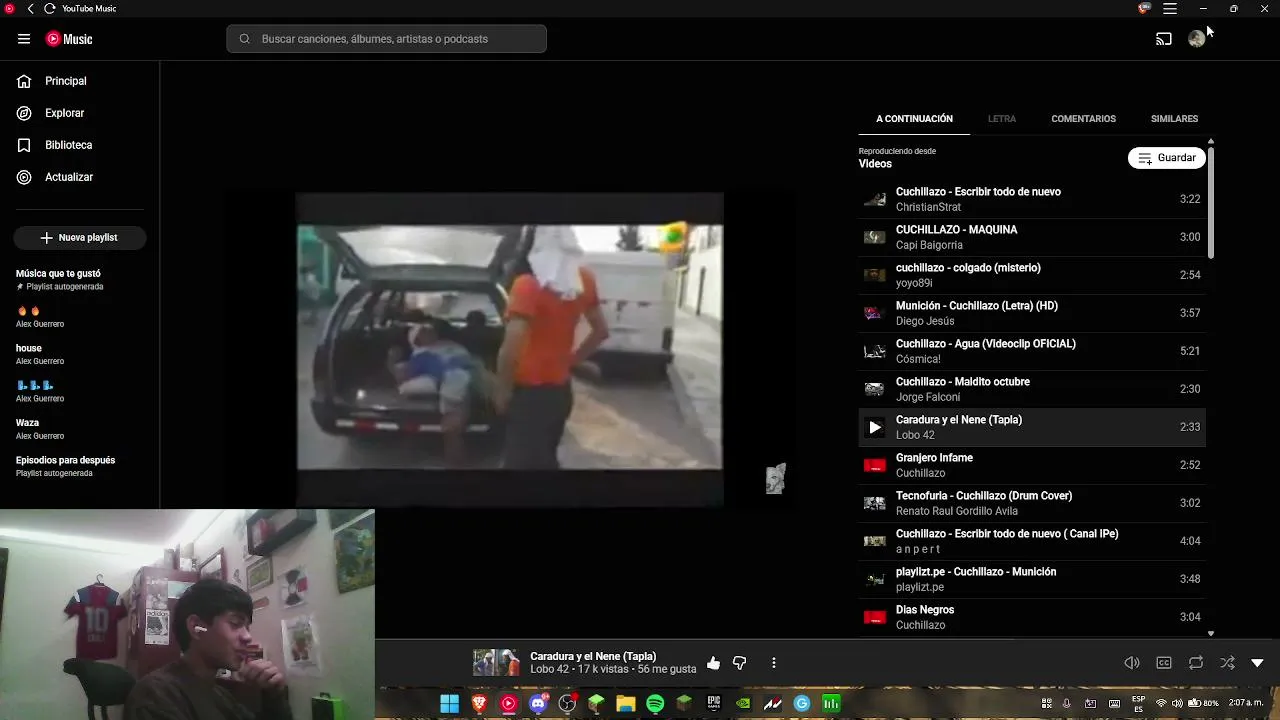This screenshot has height=720, width=1280.
Task: Click thumbnail of 'CUCHILLAZO - MAQUINA' row
Action: [x=875, y=237]
